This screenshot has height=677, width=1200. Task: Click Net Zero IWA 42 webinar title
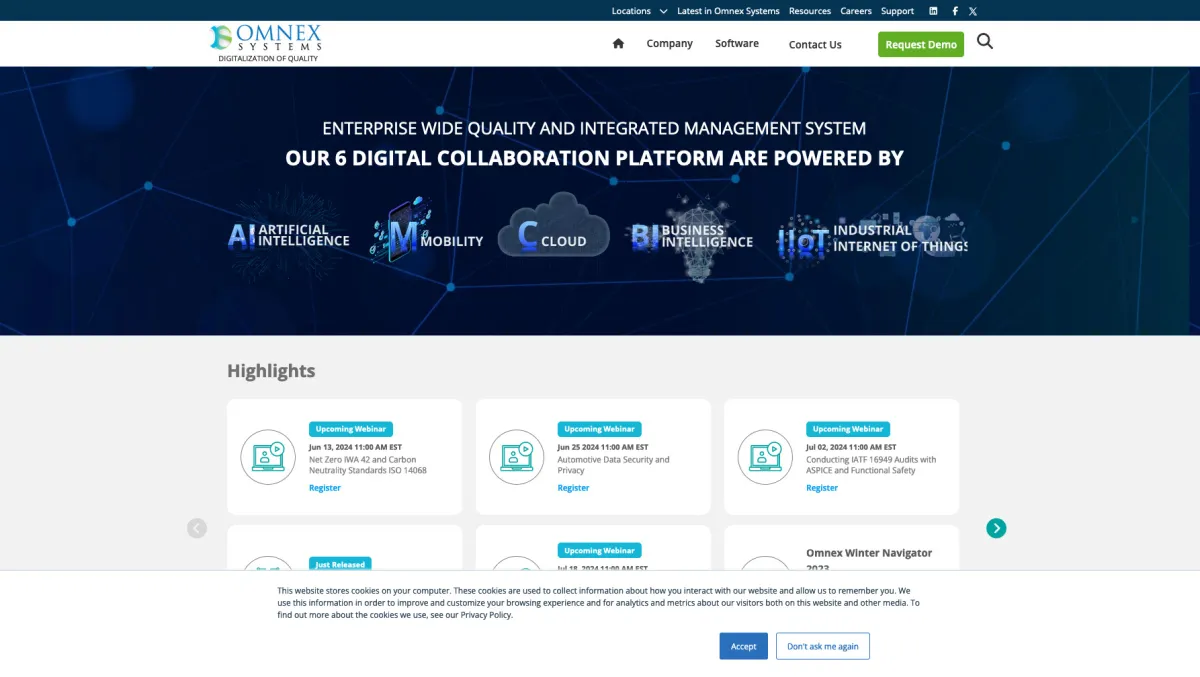click(368, 465)
